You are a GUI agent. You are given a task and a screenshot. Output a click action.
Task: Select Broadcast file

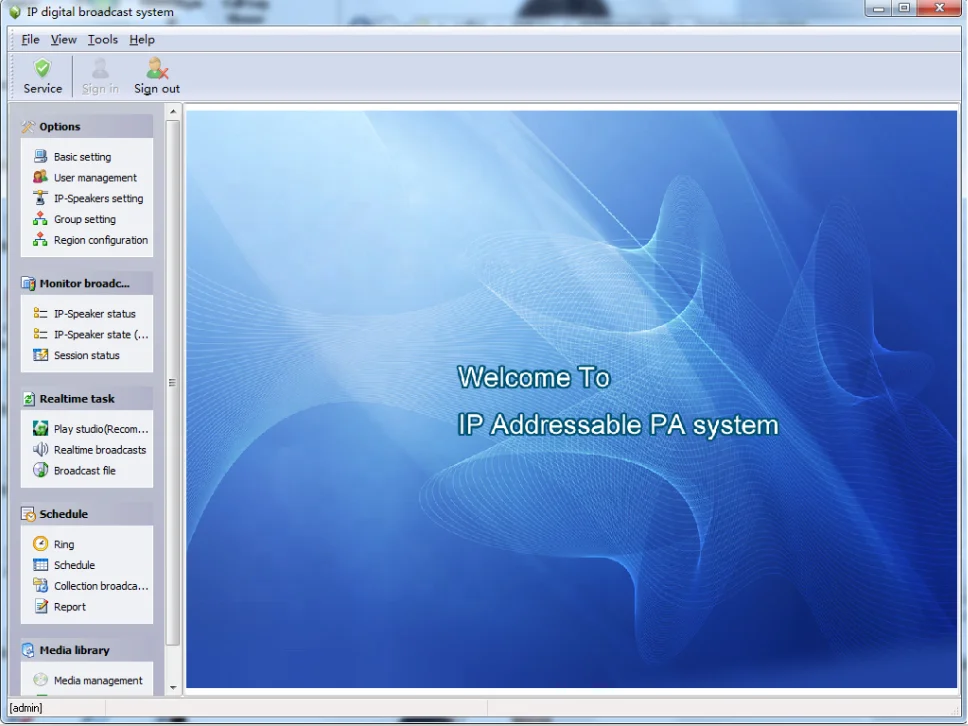[86, 470]
